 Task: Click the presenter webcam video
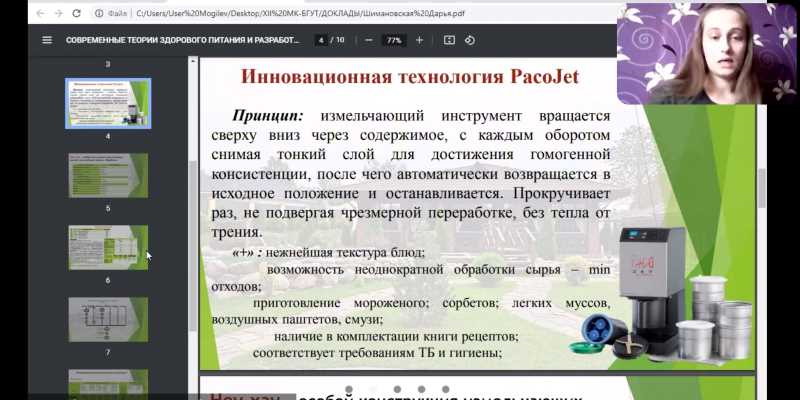click(x=707, y=53)
